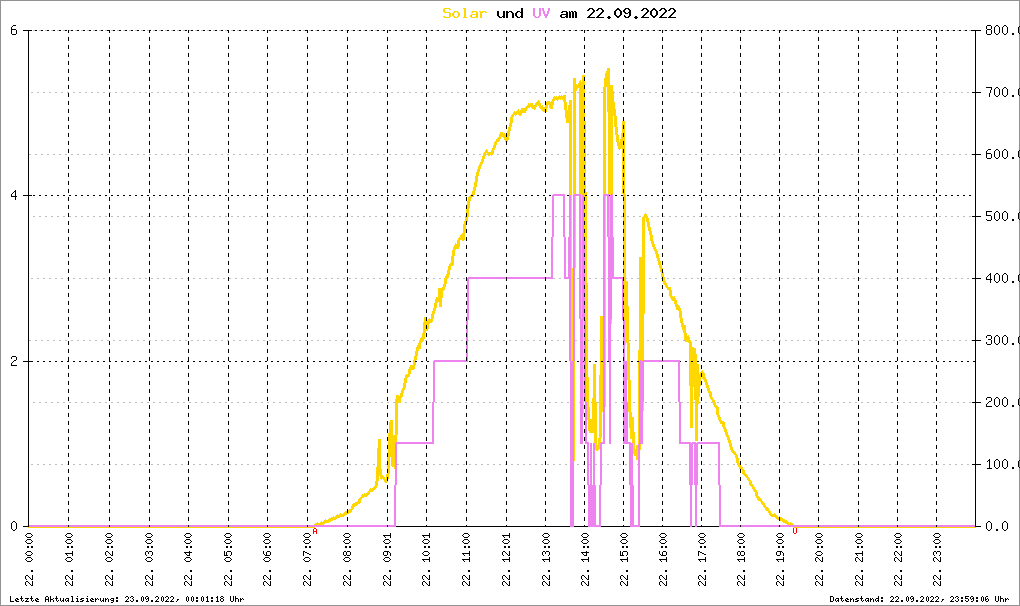Click left y-axis value '4'

(14, 196)
